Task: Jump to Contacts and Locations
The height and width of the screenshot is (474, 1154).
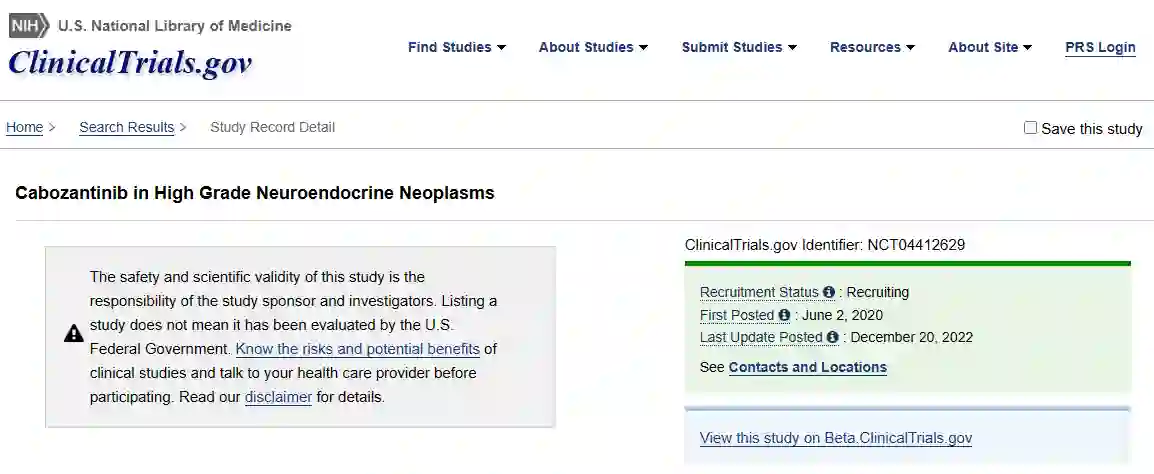Action: coord(807,367)
